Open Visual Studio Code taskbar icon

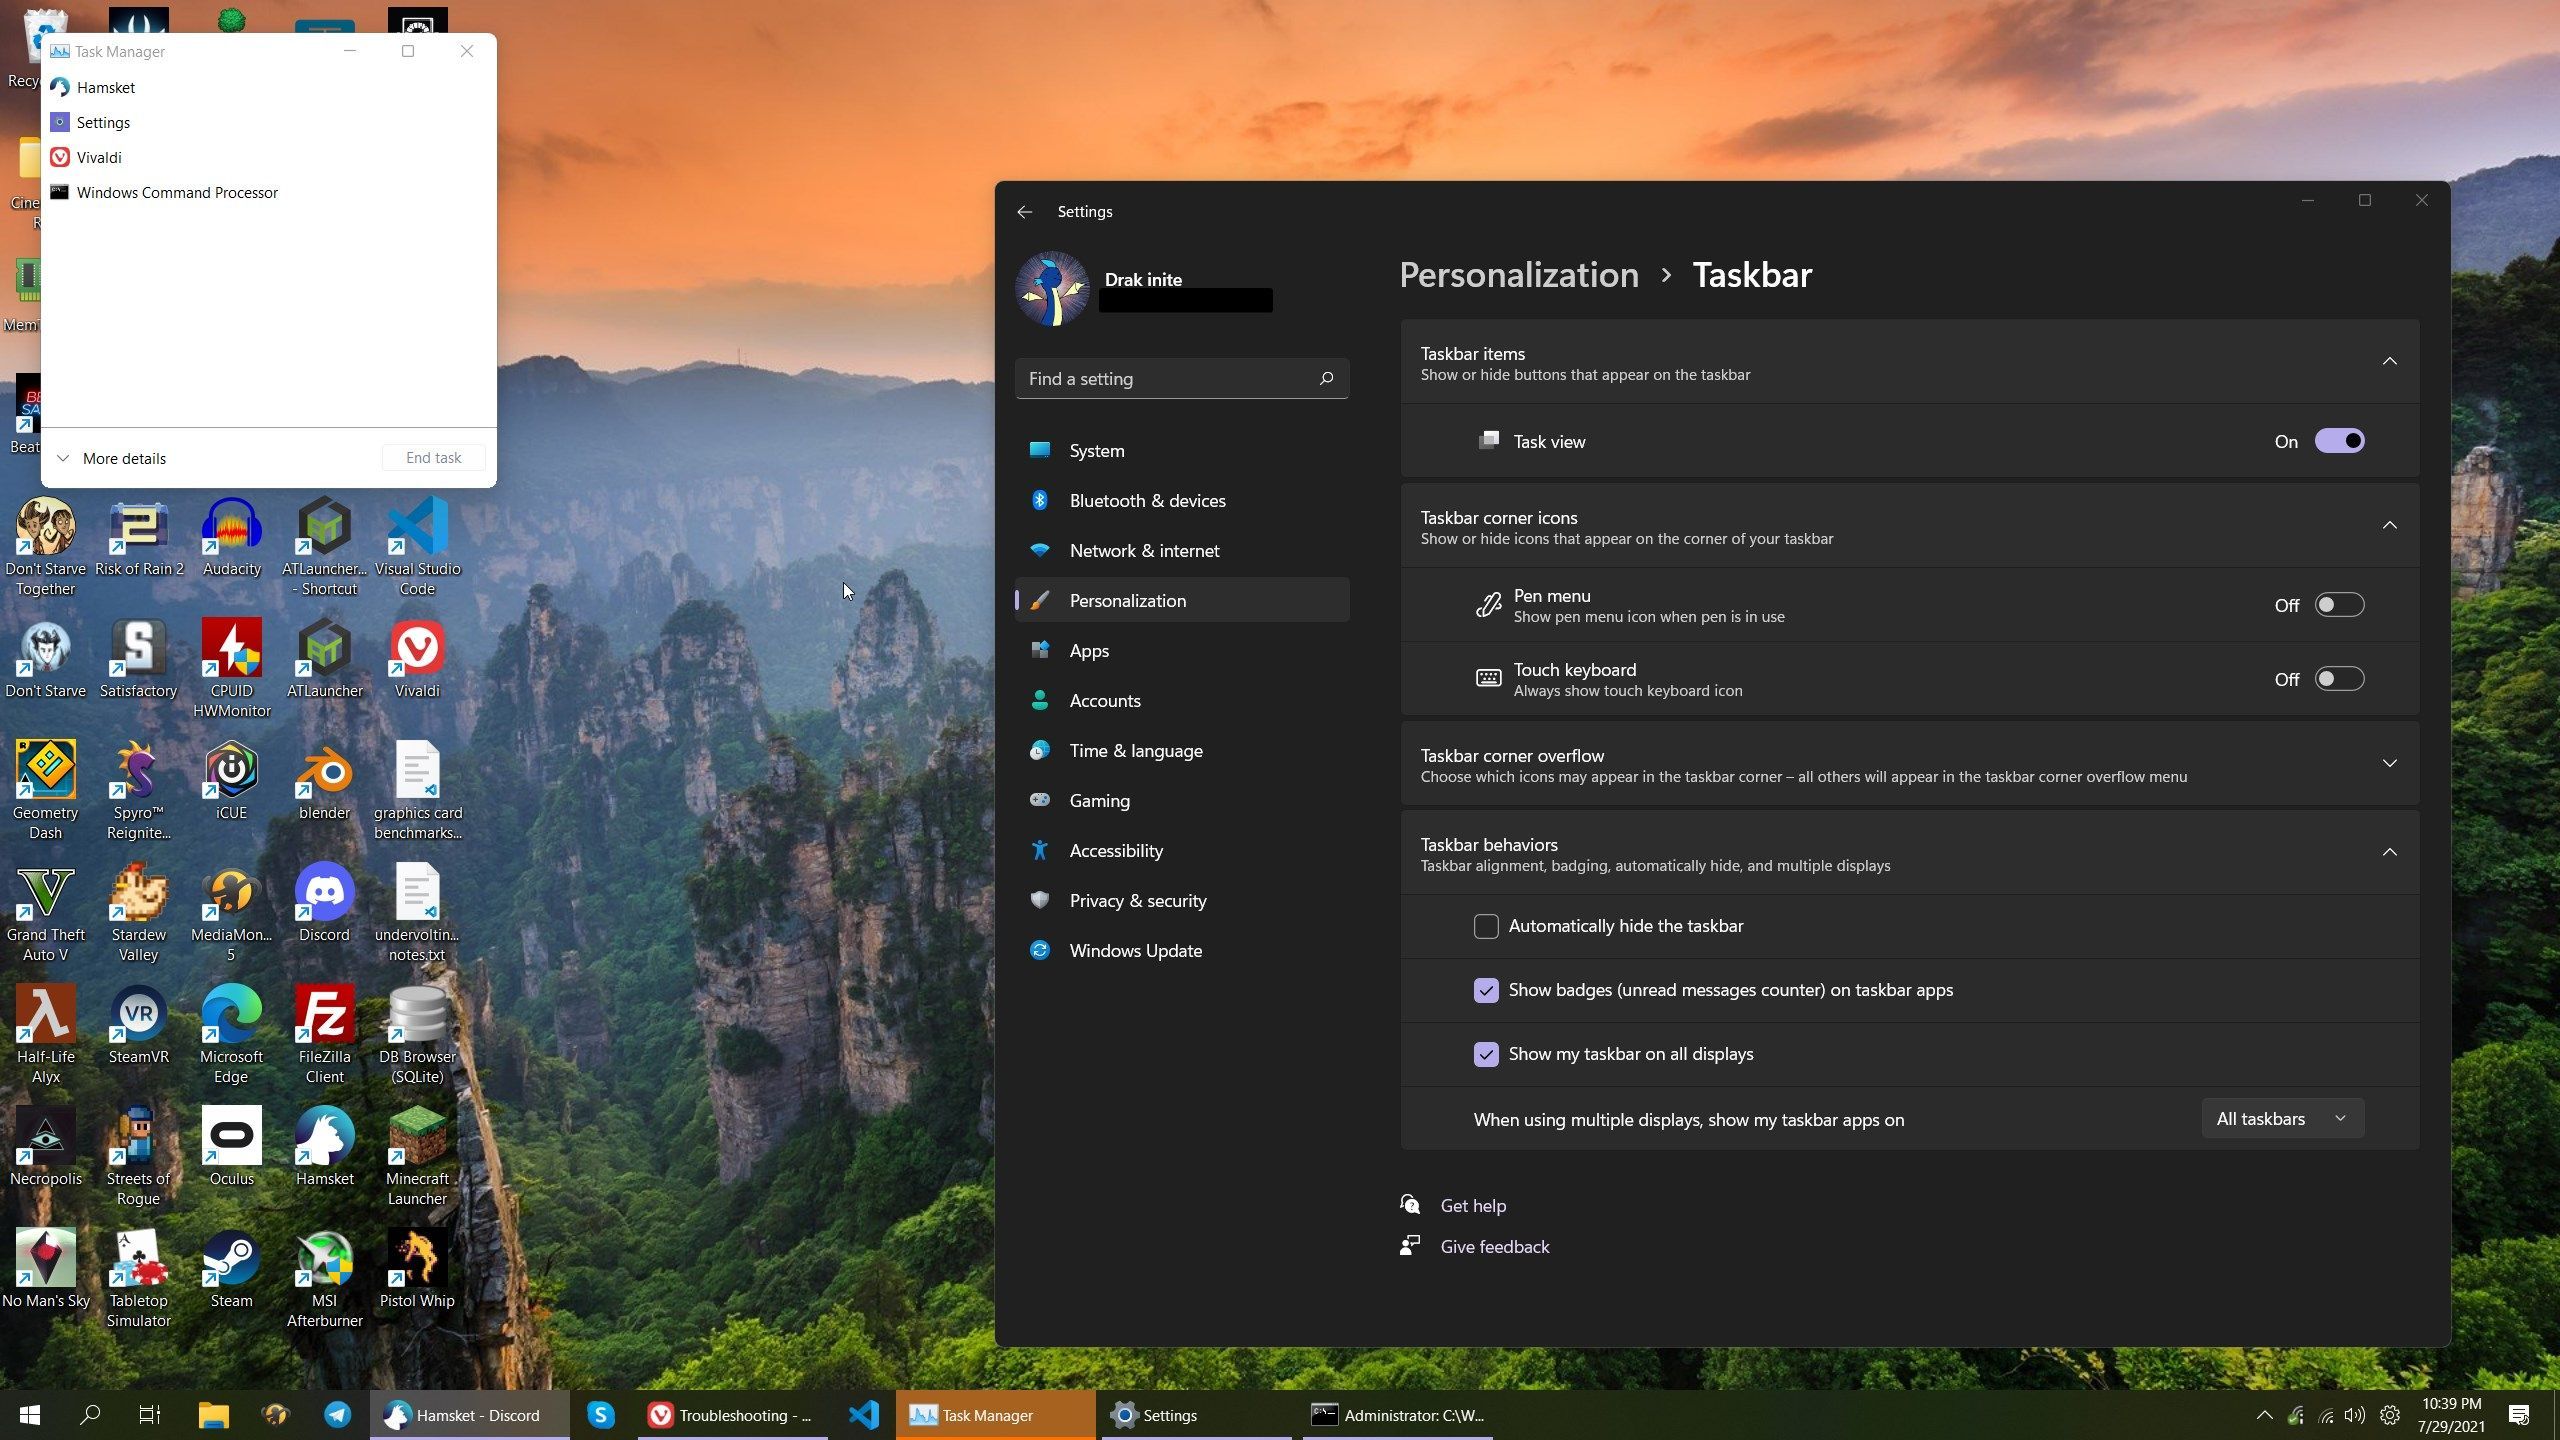(x=864, y=1415)
